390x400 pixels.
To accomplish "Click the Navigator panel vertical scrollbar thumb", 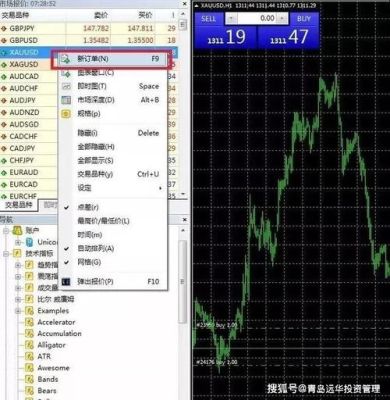I will tap(182, 282).
